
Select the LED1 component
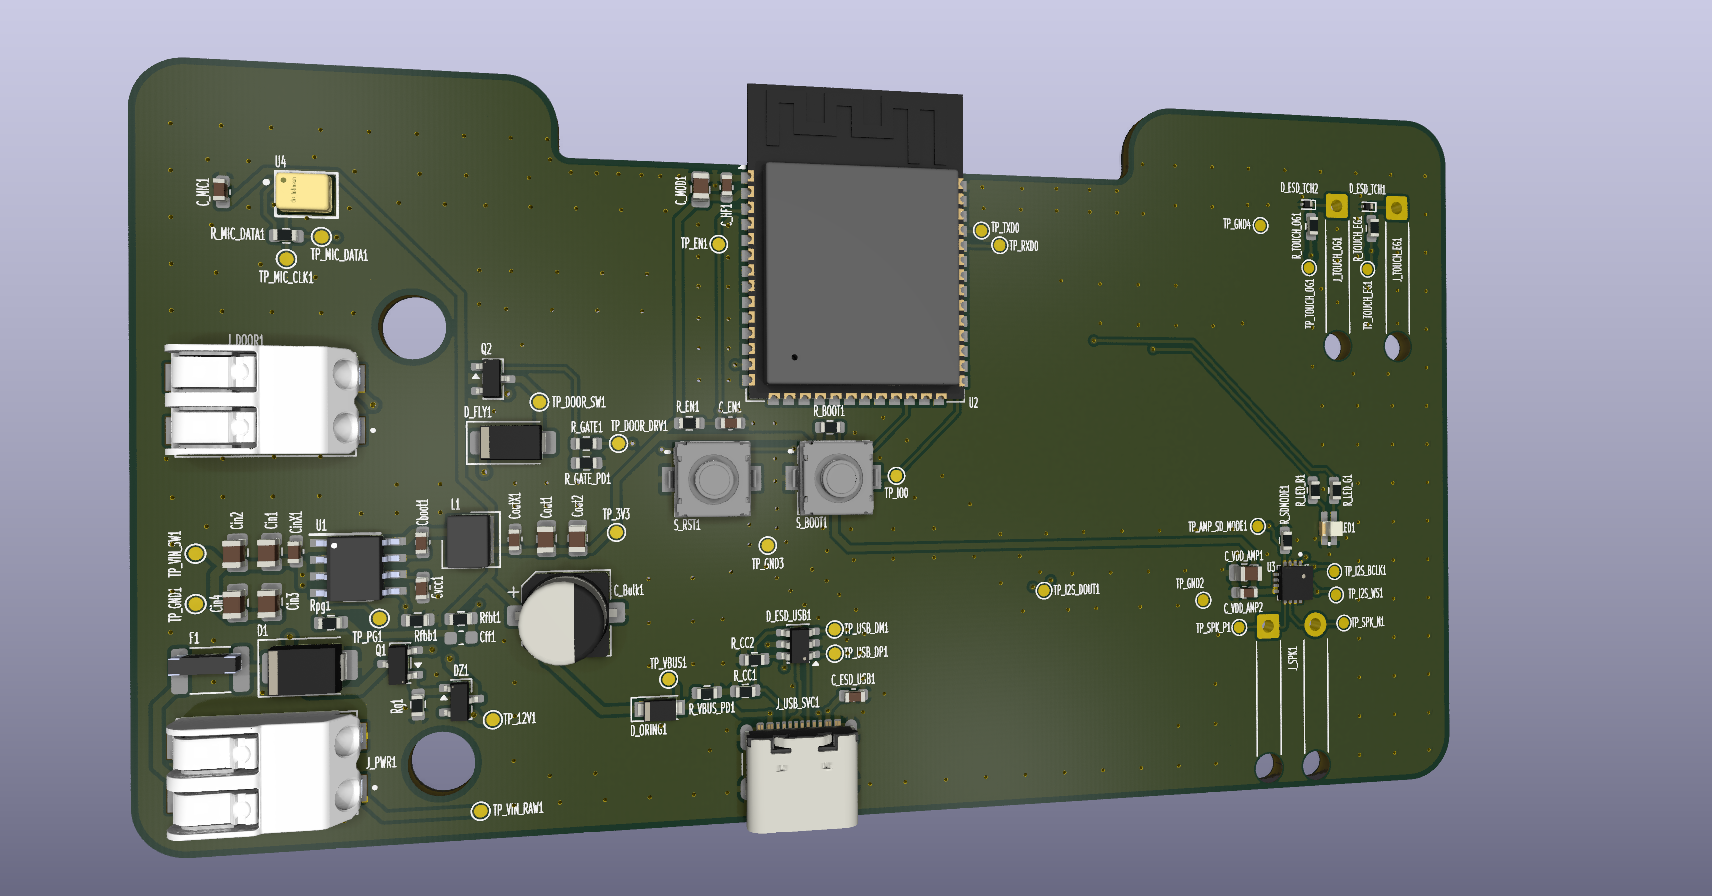(1330, 528)
